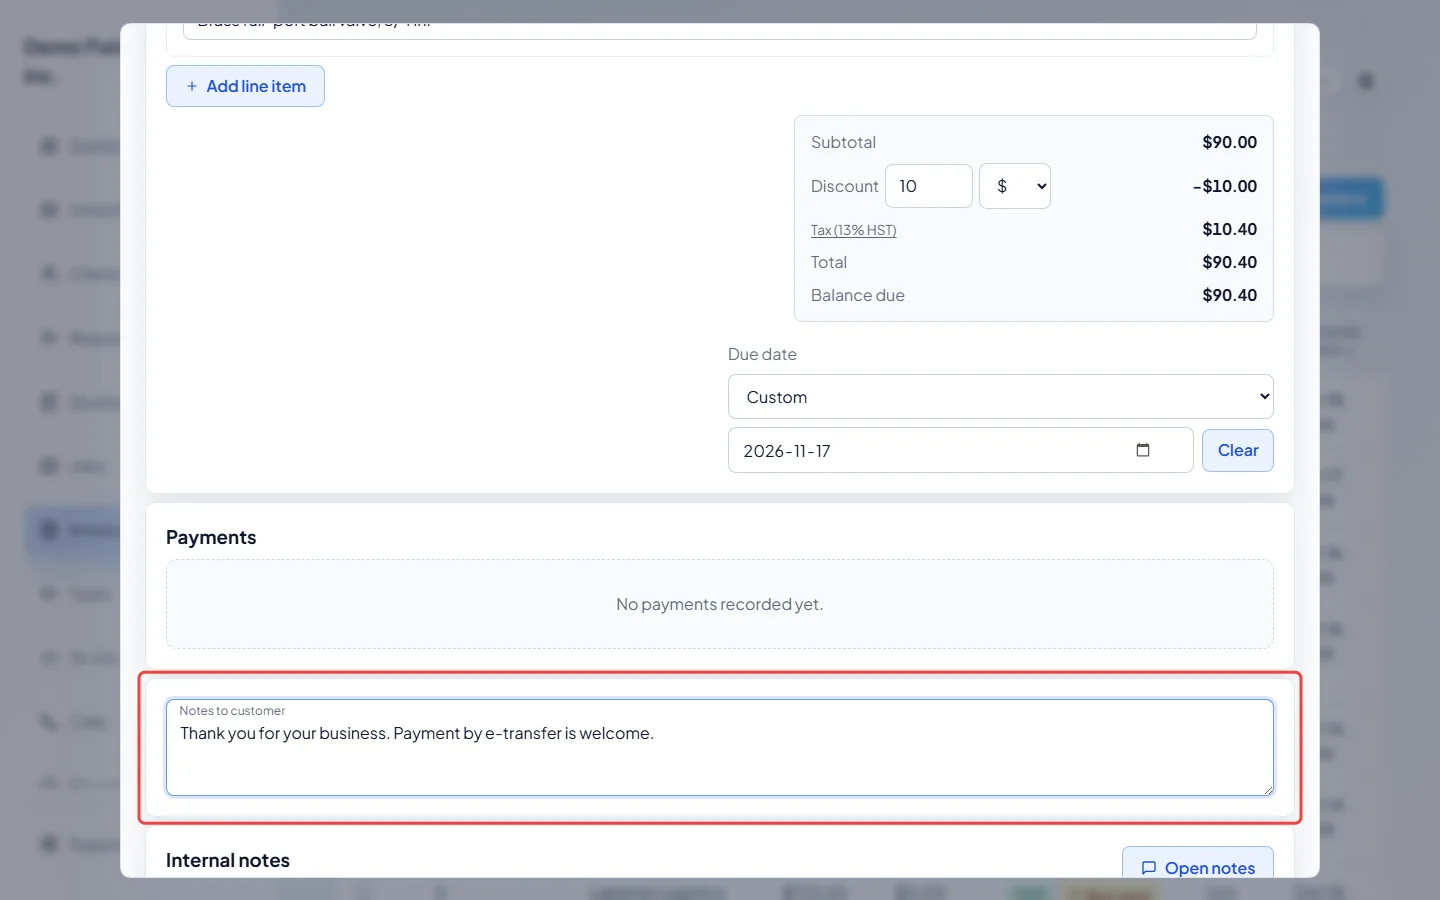The height and width of the screenshot is (900, 1440).
Task: Click inside the Notes to customer textarea
Action: [x=720, y=748]
